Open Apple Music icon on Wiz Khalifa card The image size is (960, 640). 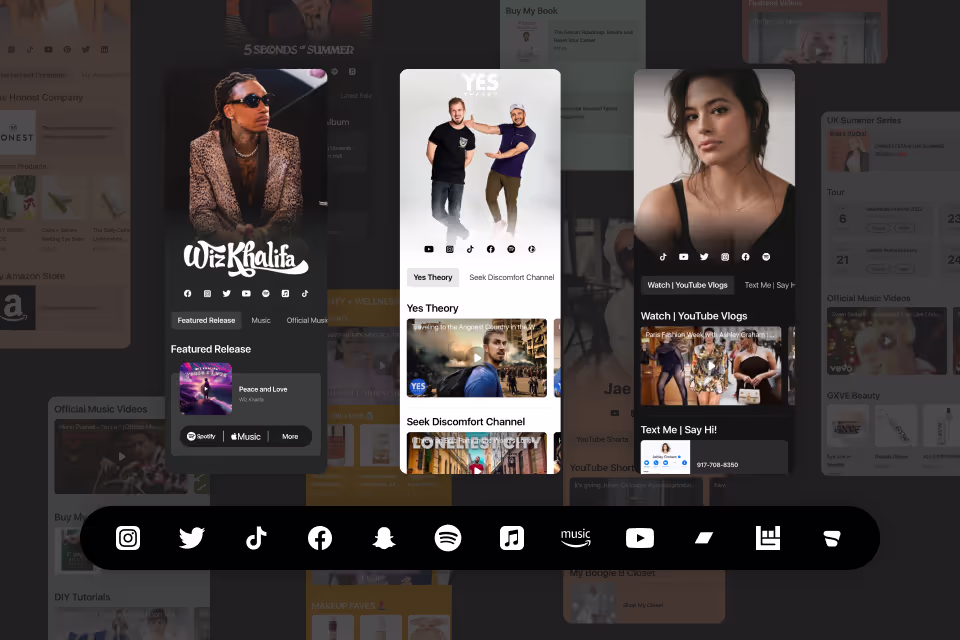tap(285, 293)
